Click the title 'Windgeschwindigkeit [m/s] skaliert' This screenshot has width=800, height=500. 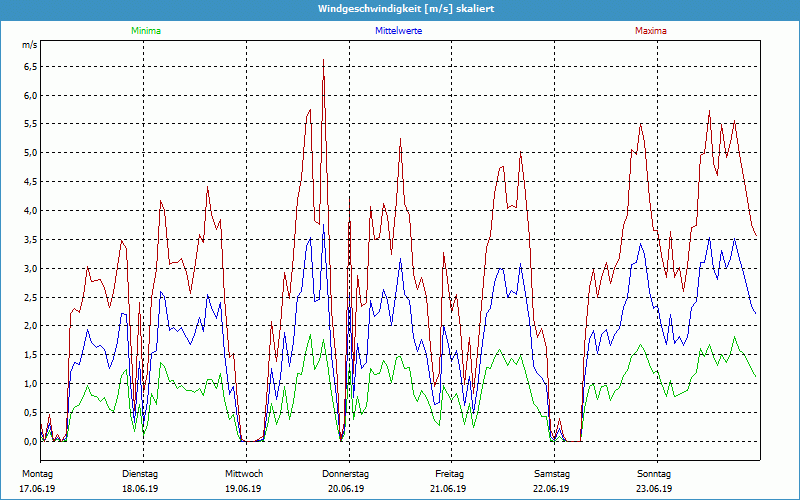(x=406, y=9)
